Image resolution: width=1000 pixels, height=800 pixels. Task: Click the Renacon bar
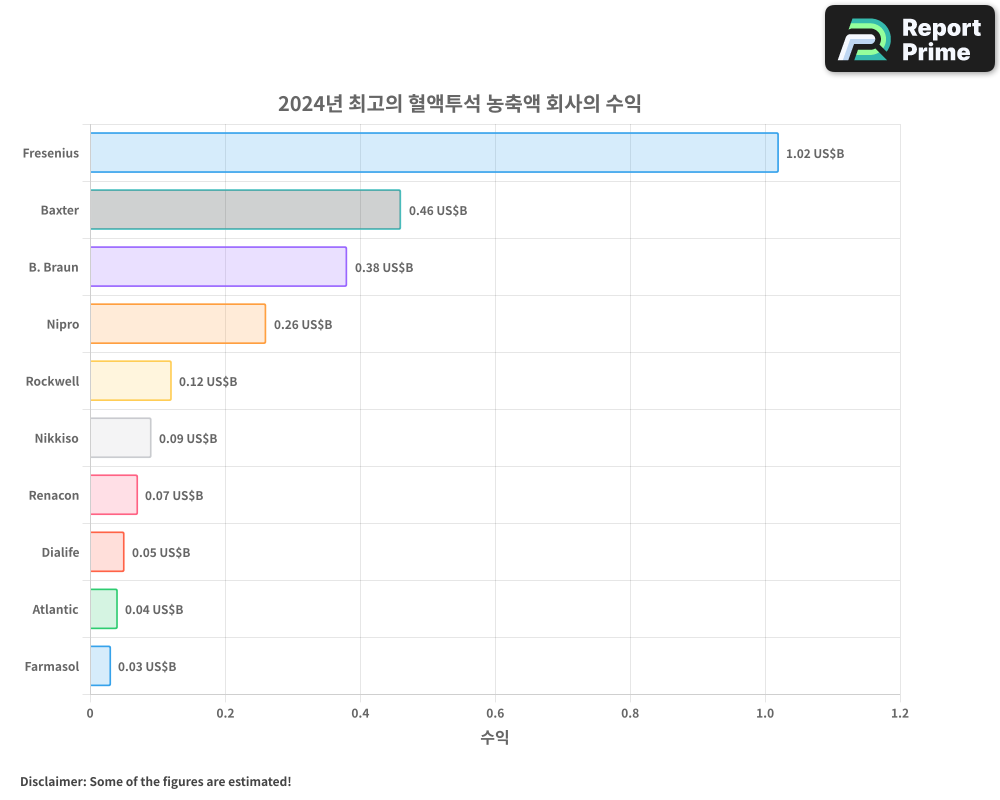(113, 495)
